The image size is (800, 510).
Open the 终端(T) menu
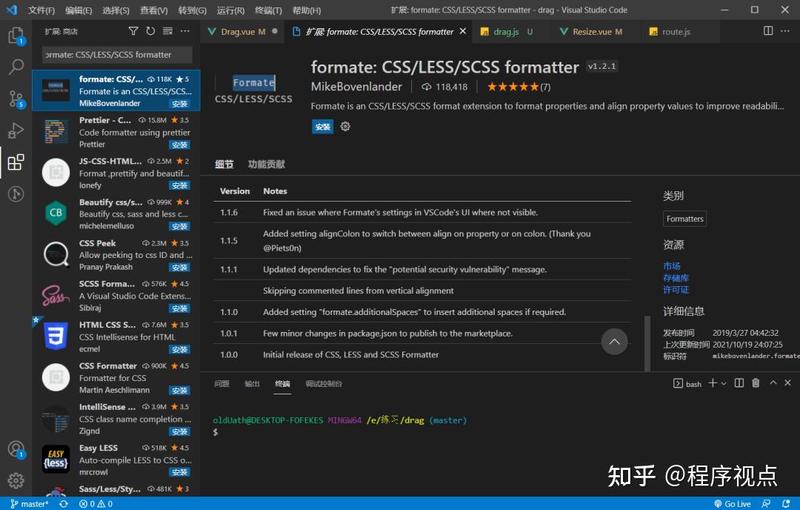pos(268,10)
